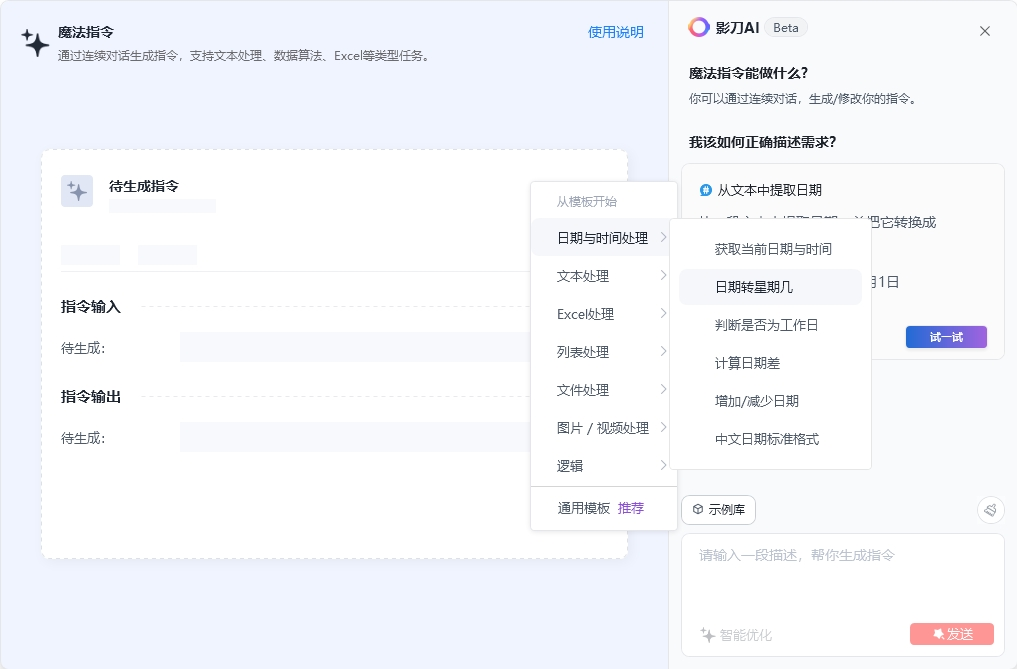Click the description input text area
1017x669 pixels.
pos(842,580)
